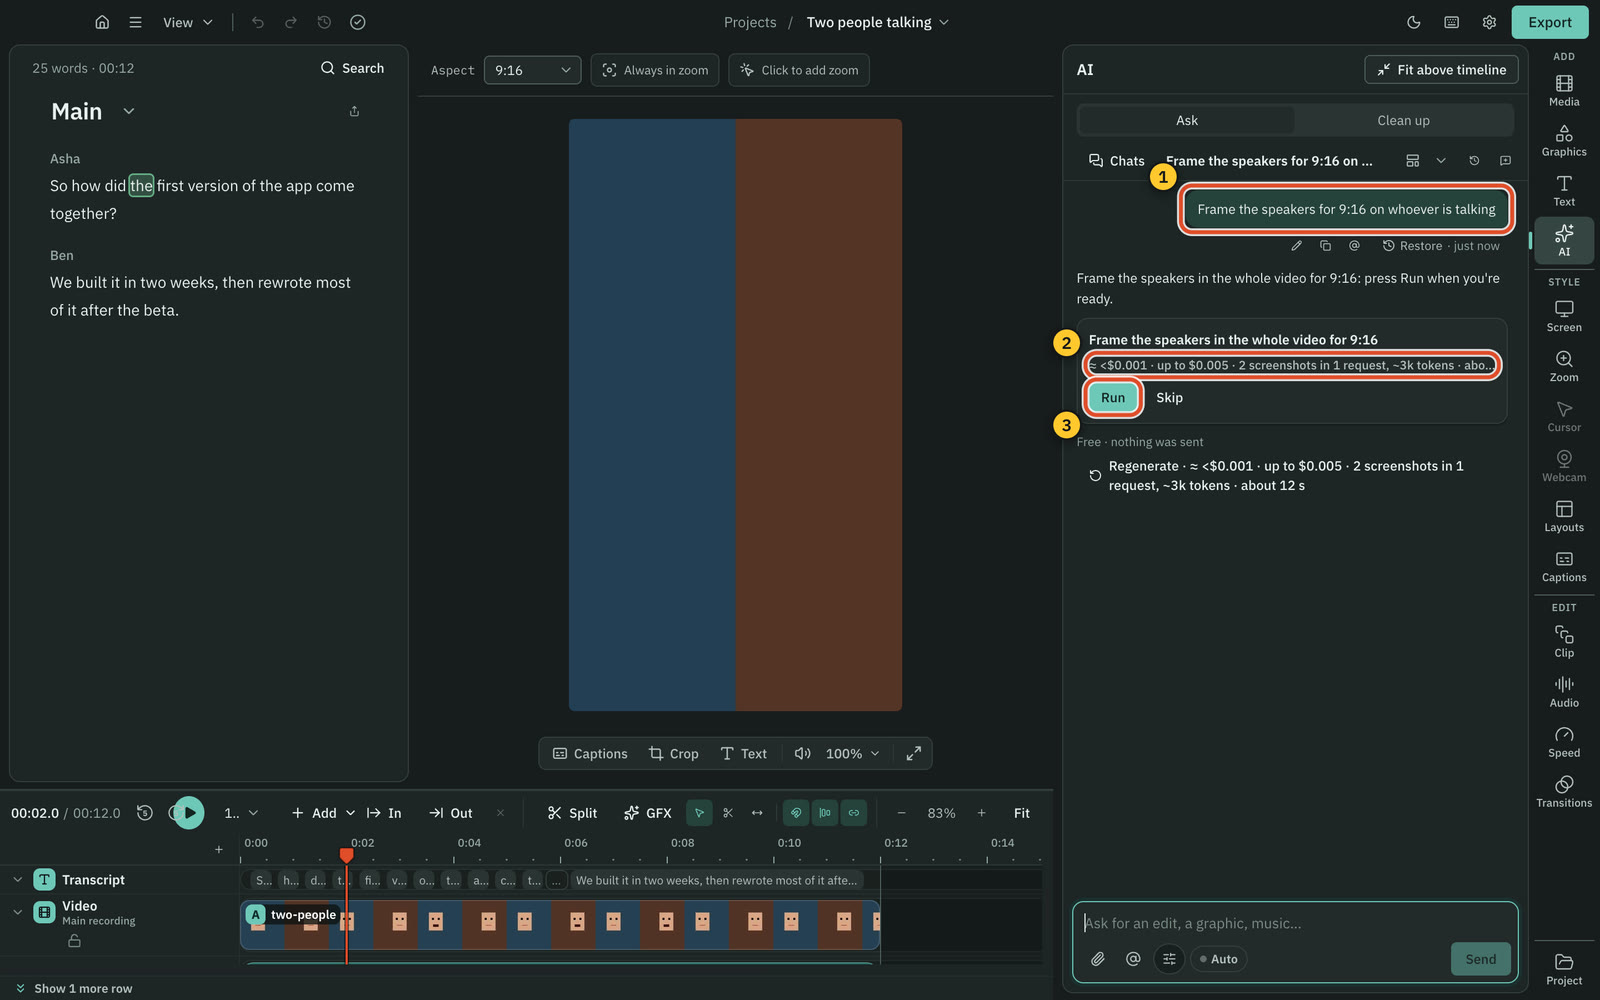Screen dimensions: 1600x1000
Task: Open the Graphics panel
Action: 1564,140
